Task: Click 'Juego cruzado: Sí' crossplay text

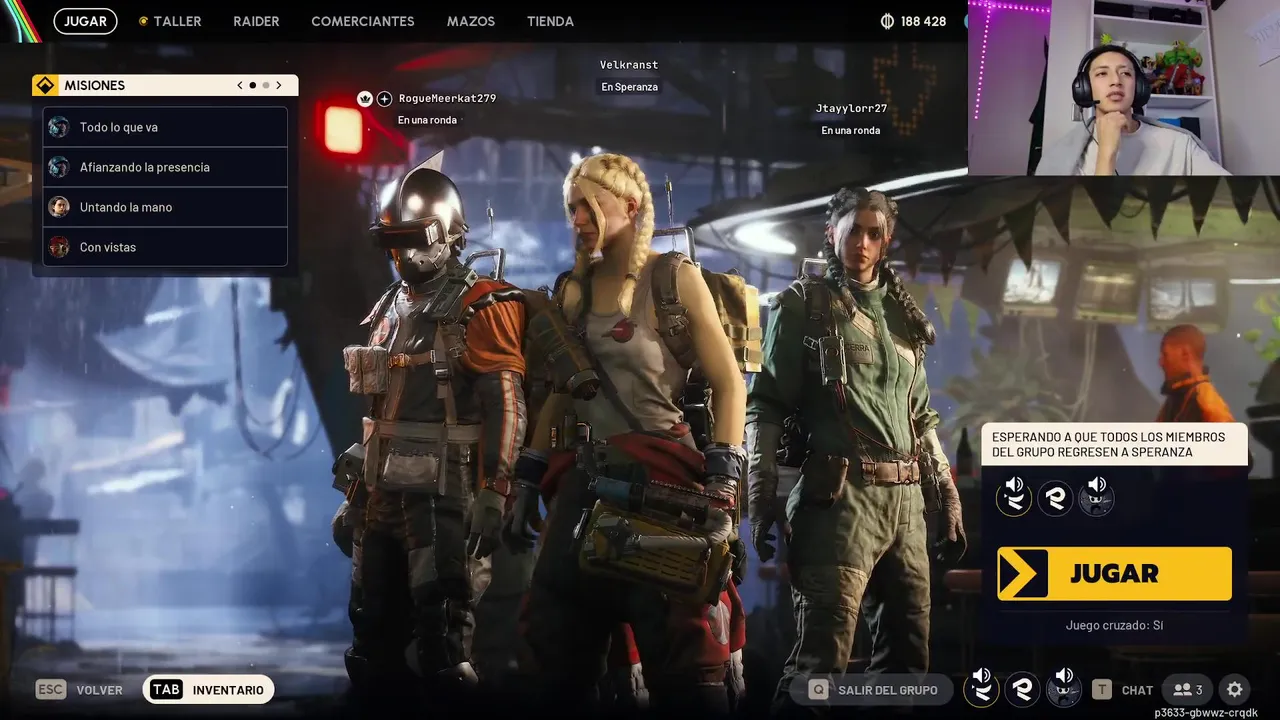Action: click(x=1114, y=625)
